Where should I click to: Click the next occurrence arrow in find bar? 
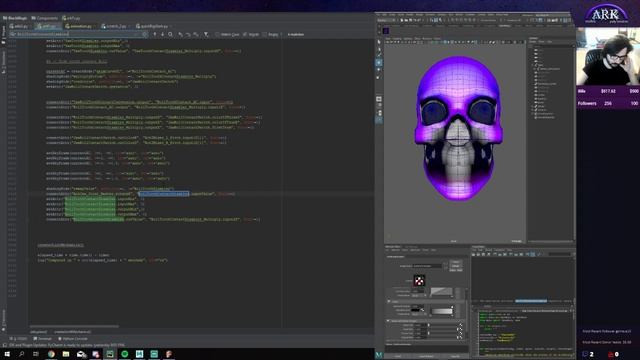click(162, 34)
